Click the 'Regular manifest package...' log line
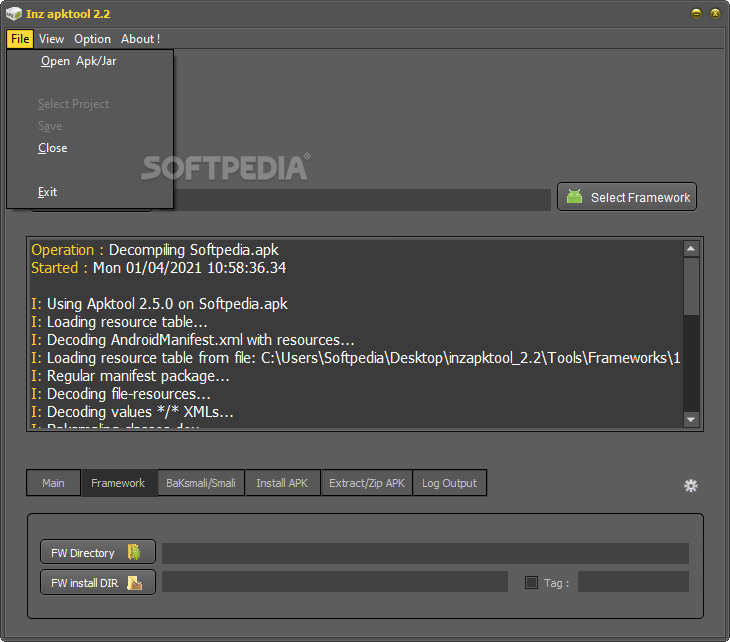Viewport: 730px width, 642px height. point(130,376)
